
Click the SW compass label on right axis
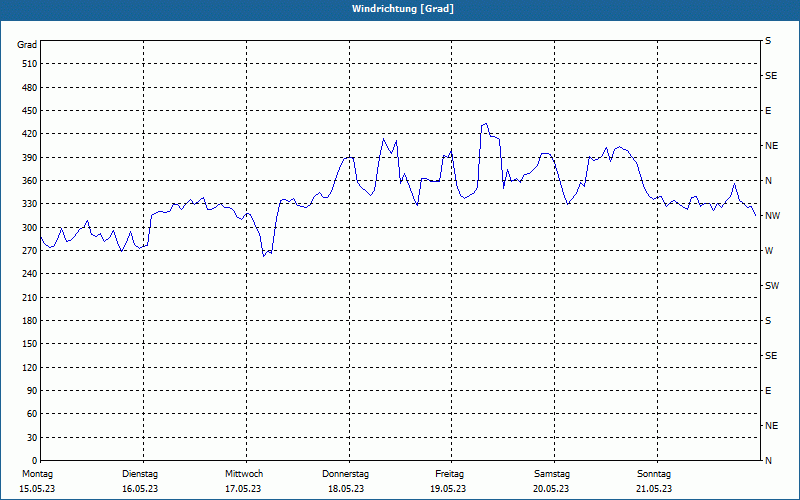point(772,286)
